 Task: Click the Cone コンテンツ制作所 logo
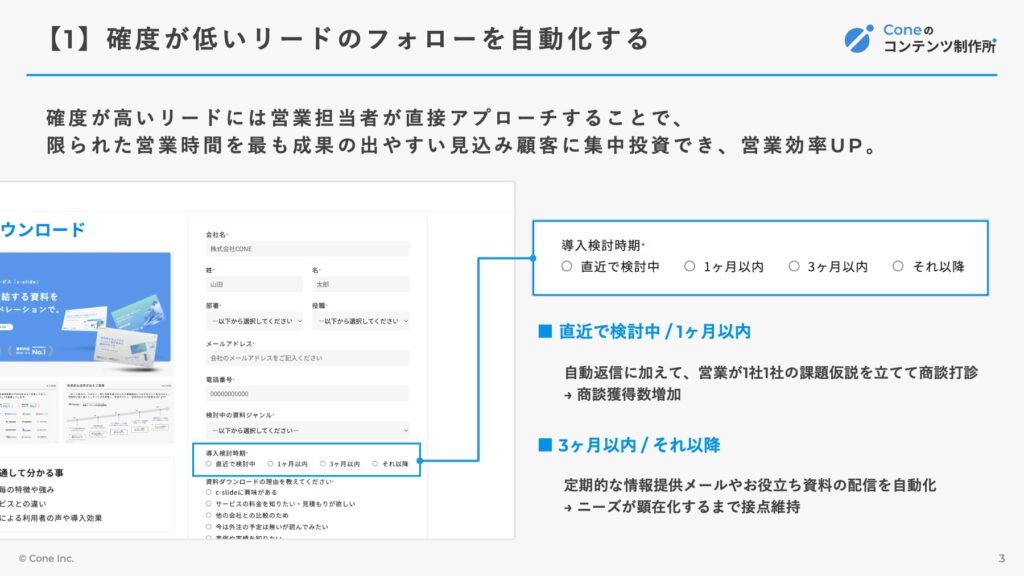coord(920,39)
